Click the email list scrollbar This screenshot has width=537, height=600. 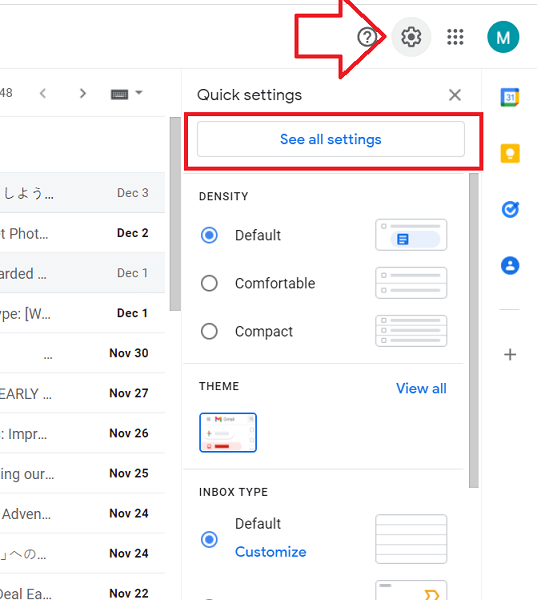[175, 214]
